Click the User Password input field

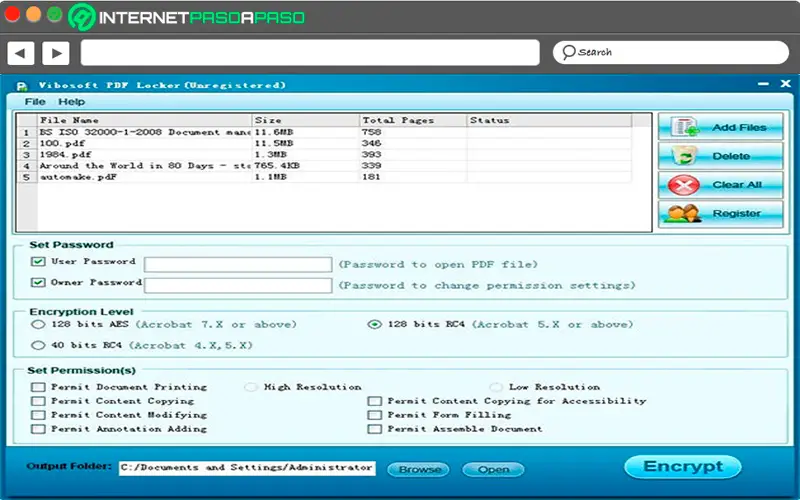[238, 264]
